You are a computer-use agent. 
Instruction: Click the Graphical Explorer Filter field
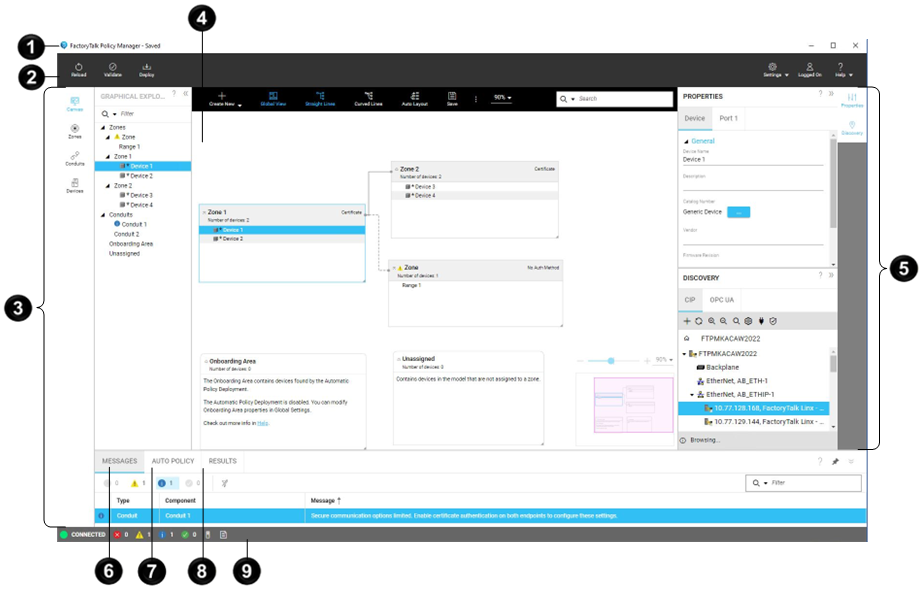click(144, 113)
